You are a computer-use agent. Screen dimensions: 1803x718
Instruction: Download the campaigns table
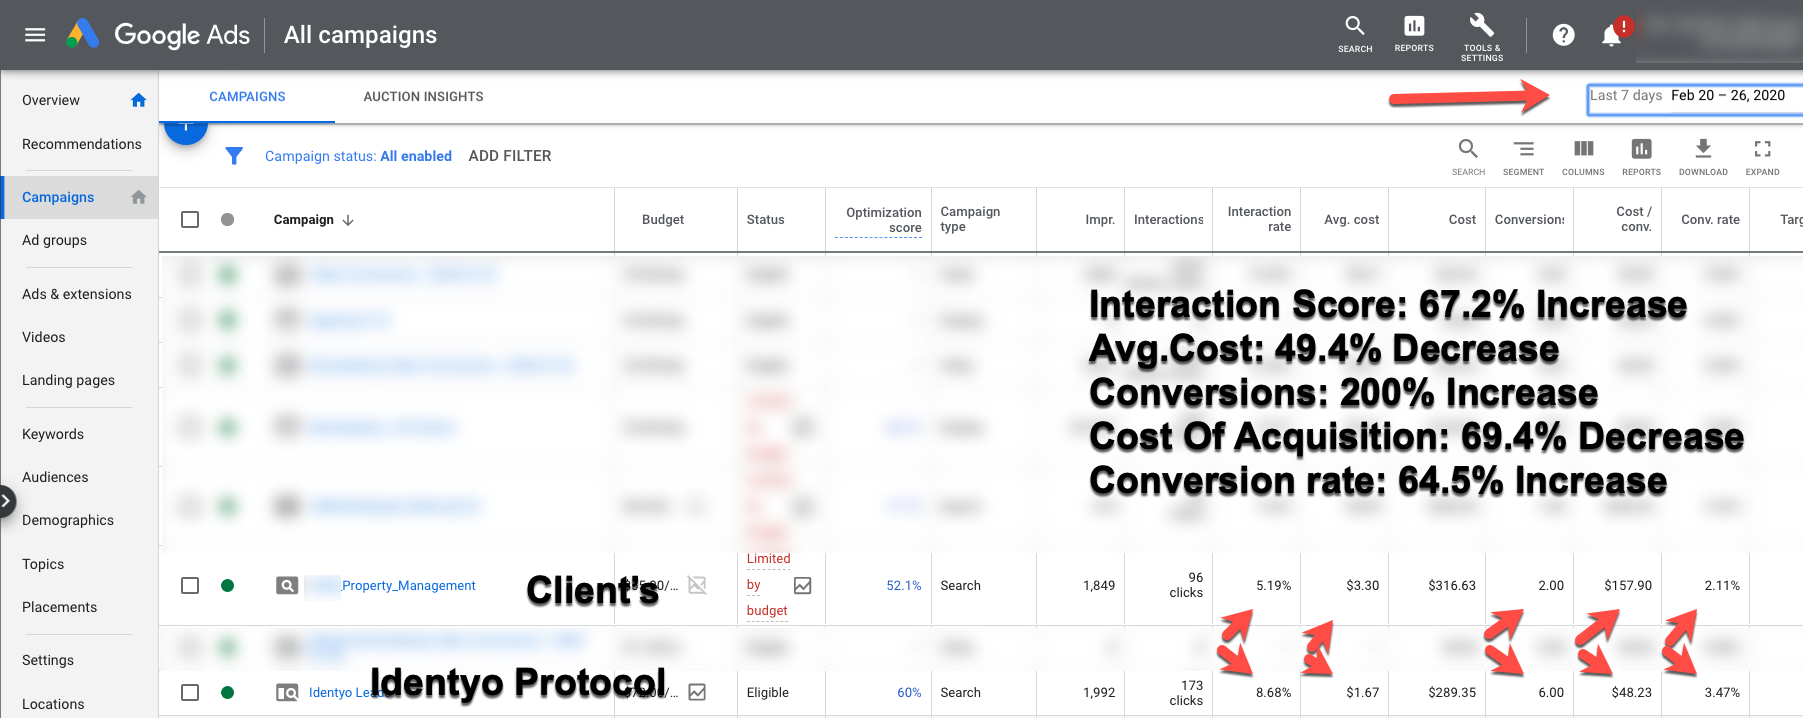1703,157
